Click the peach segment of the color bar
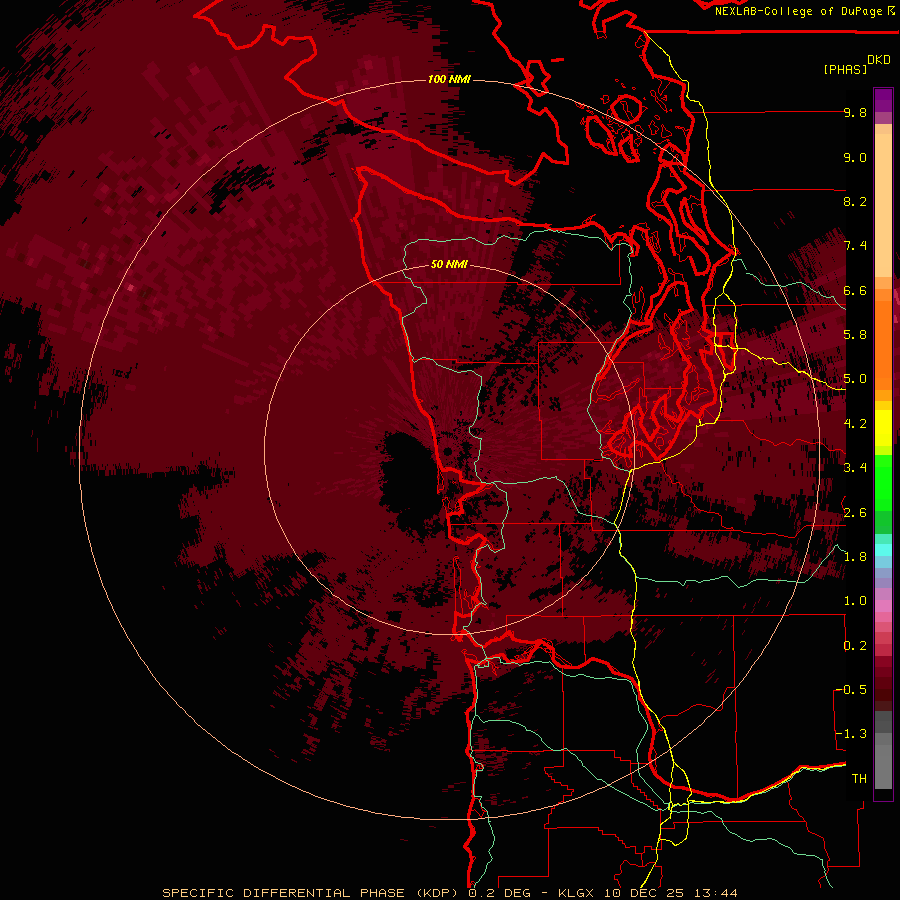Viewport: 900px width, 900px height. point(883,207)
